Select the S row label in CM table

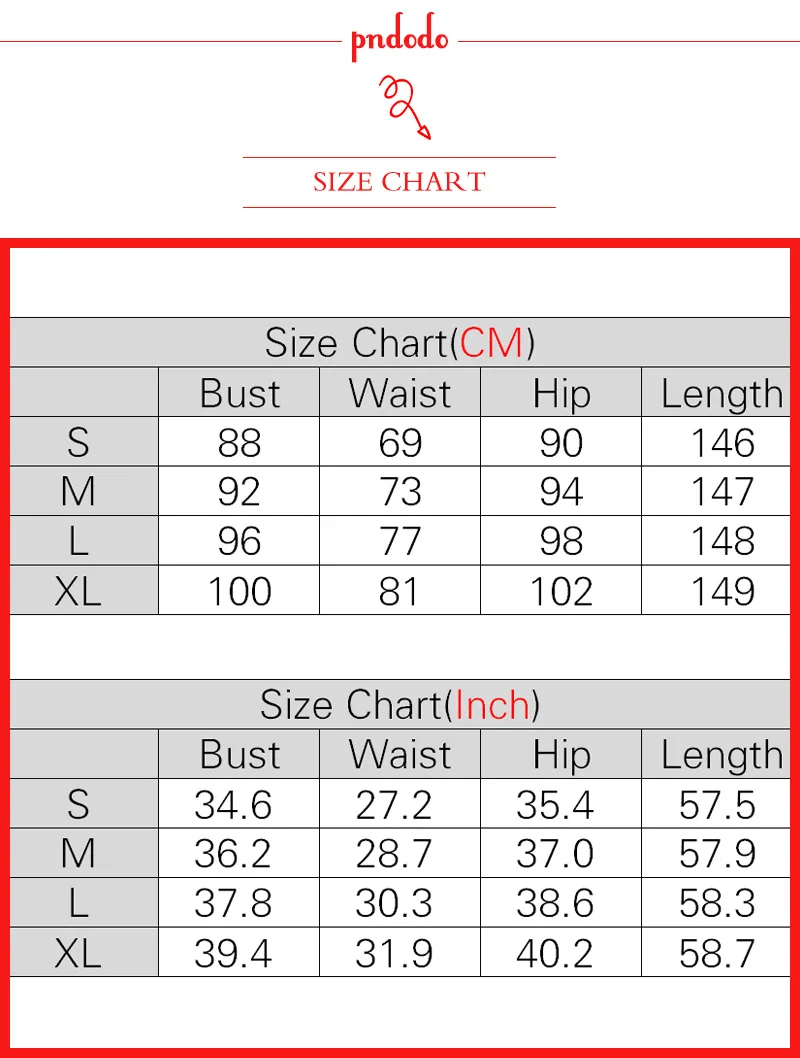tap(78, 443)
